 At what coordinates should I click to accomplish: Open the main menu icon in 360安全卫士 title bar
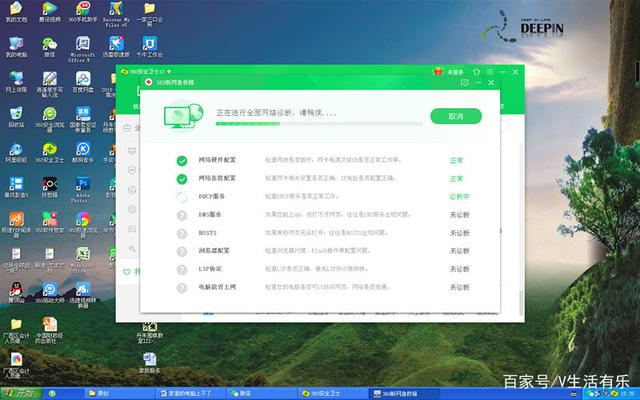490,72
